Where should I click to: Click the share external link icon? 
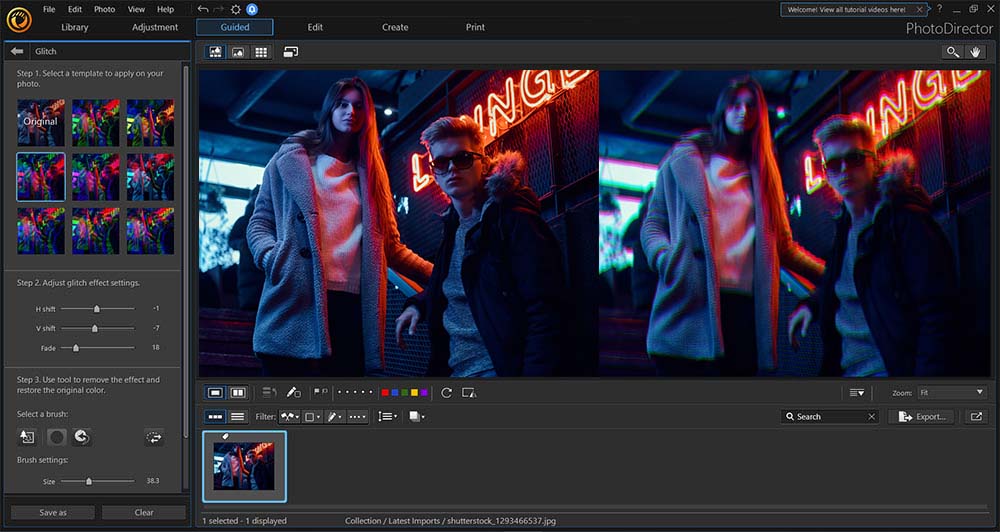pyautogui.click(x=976, y=417)
